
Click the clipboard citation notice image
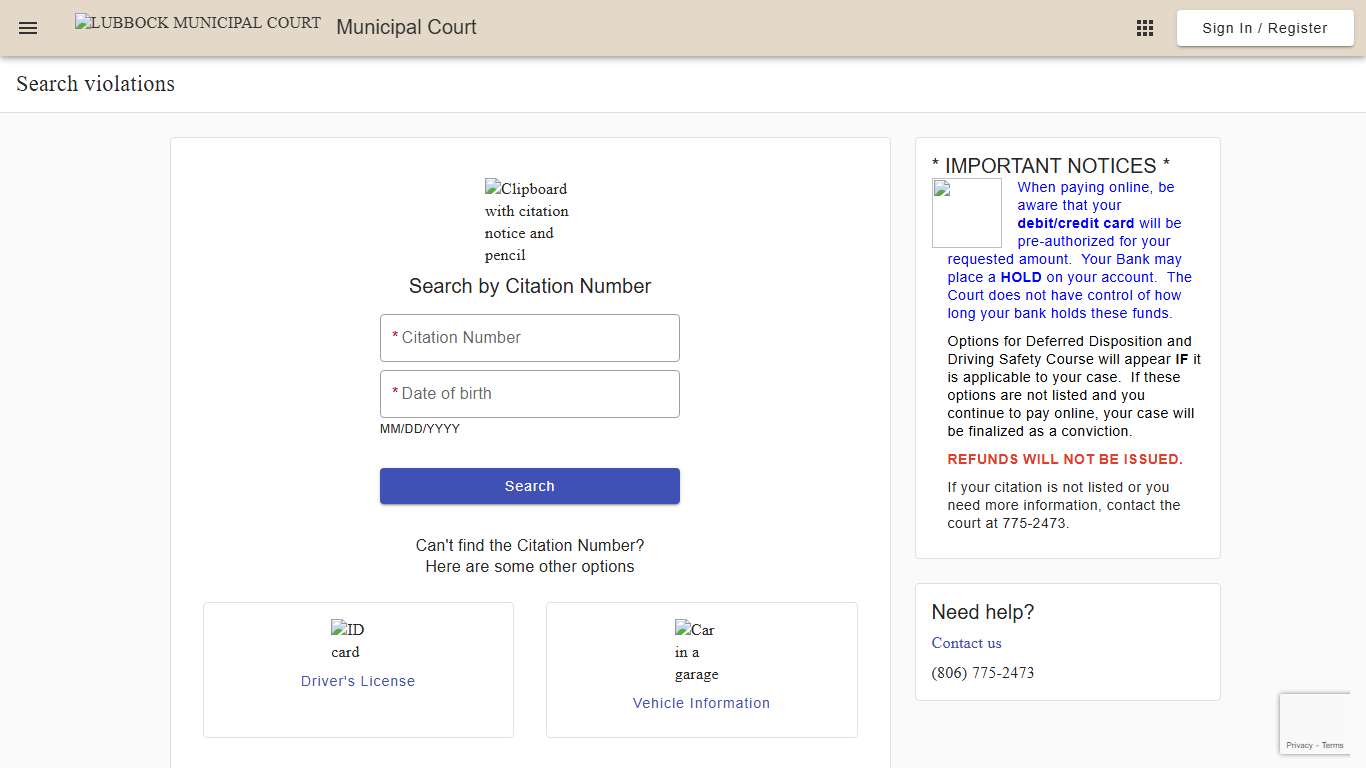pyautogui.click(x=527, y=220)
